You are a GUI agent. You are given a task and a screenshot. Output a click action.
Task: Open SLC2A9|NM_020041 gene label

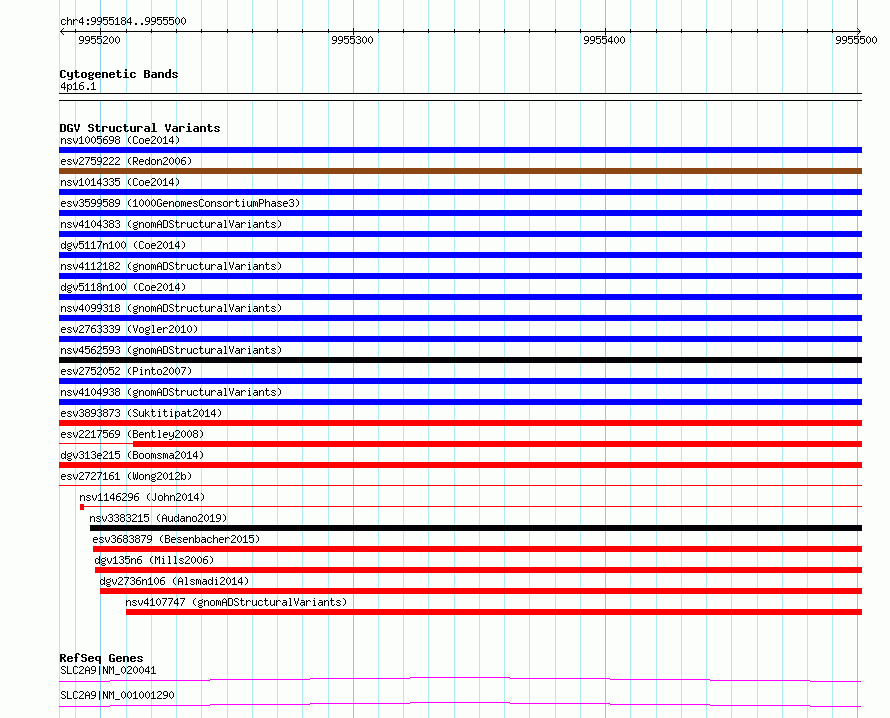[x=108, y=670]
